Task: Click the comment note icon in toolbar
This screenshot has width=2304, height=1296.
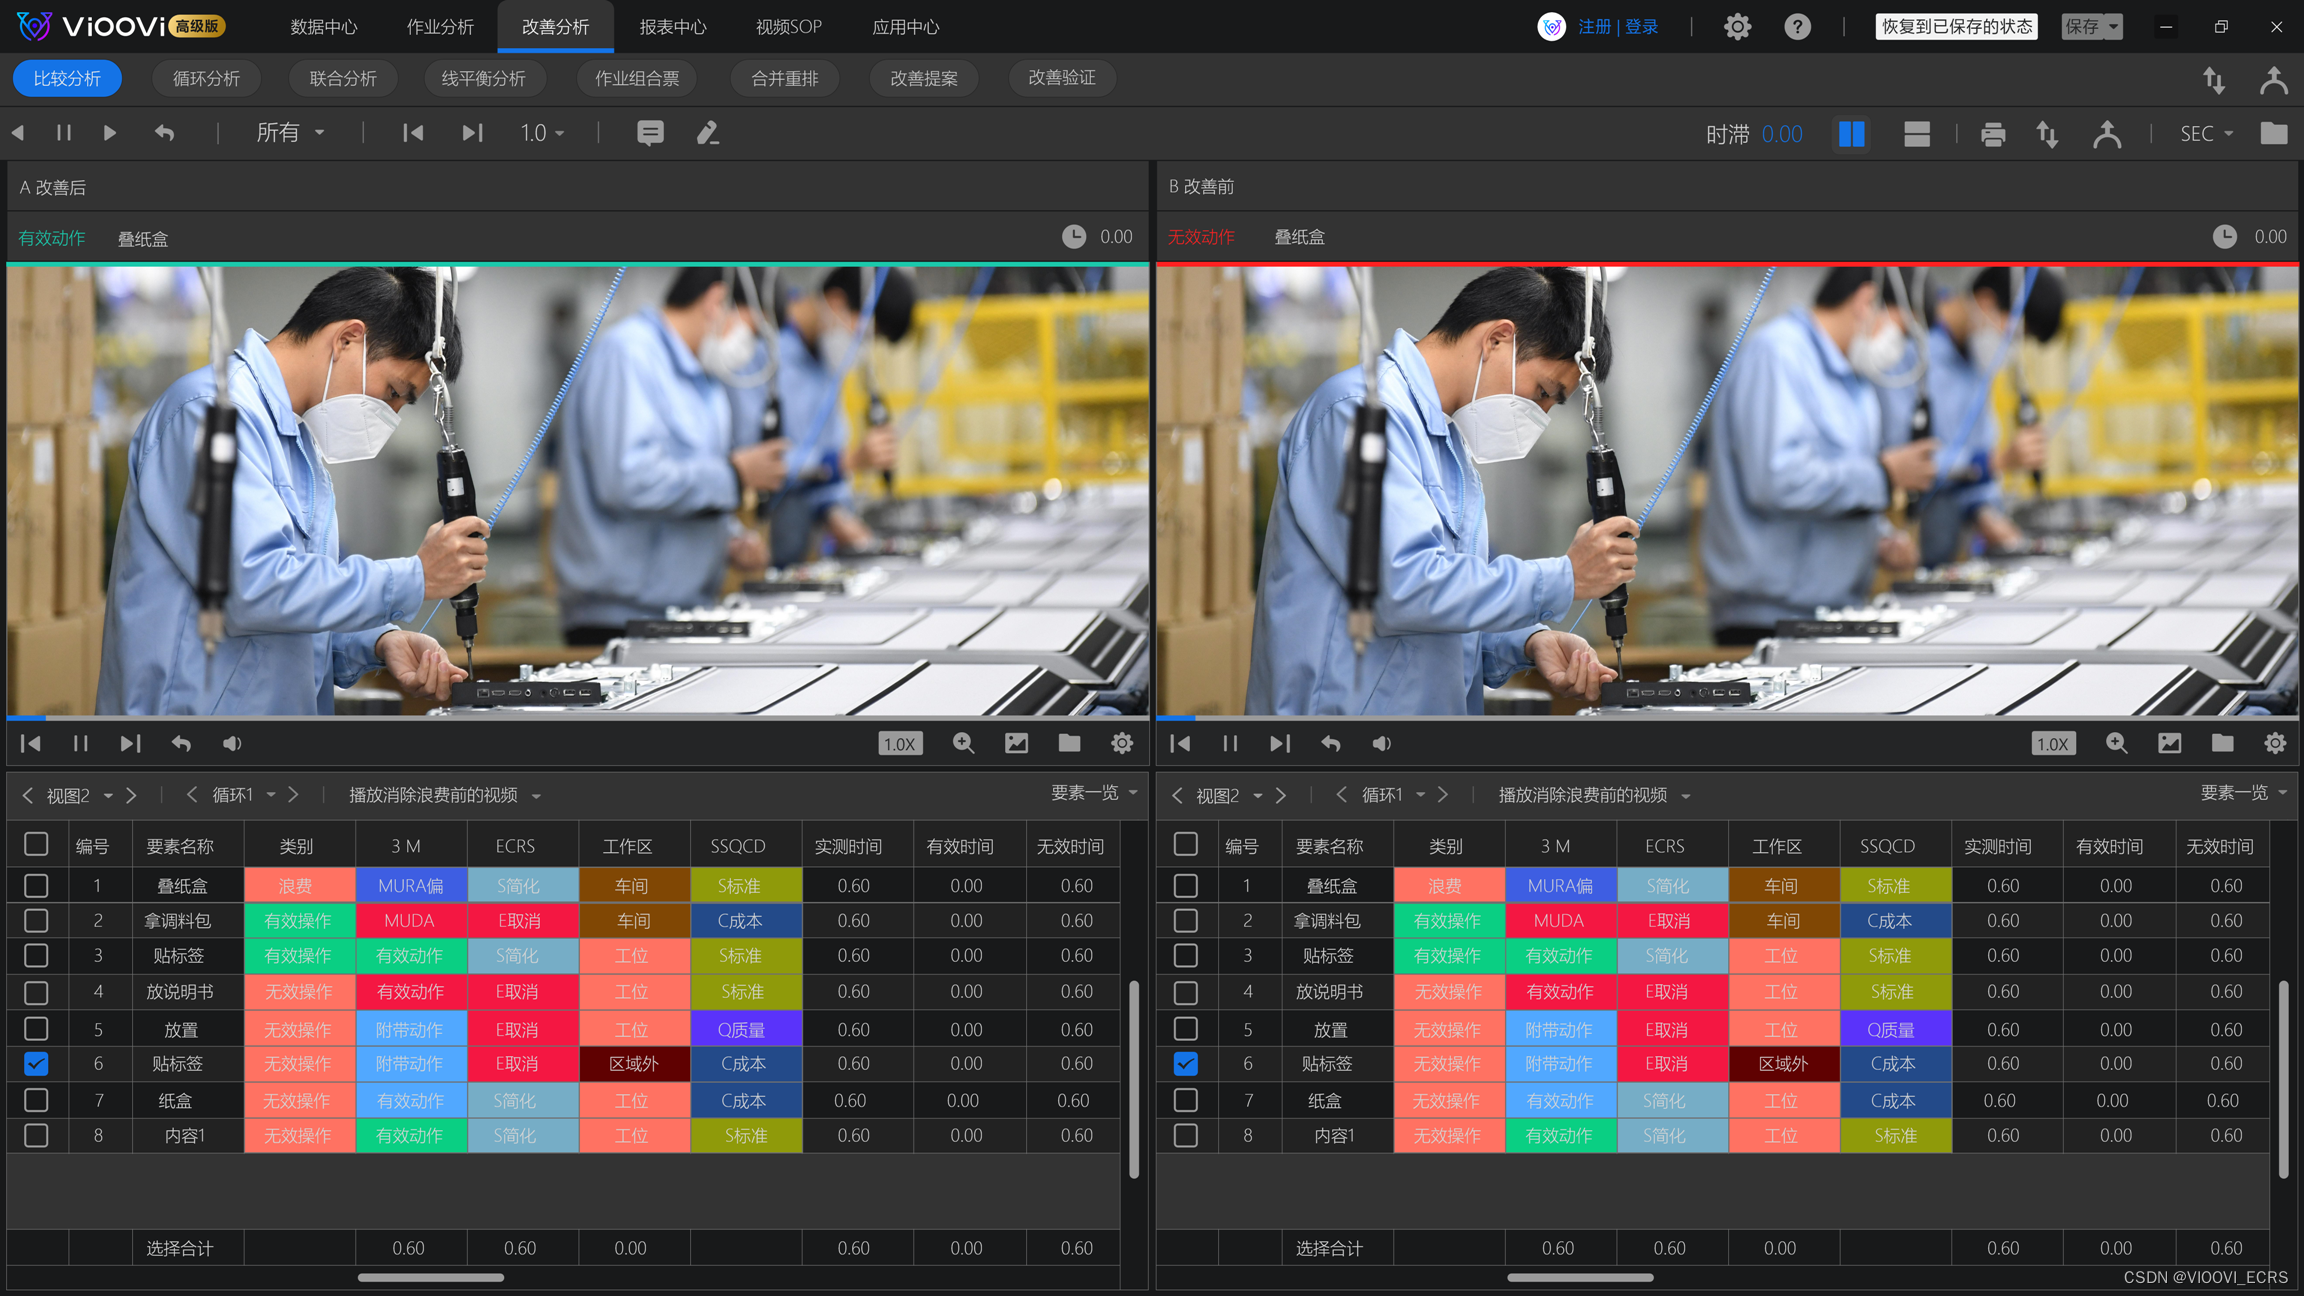Action: 650,133
